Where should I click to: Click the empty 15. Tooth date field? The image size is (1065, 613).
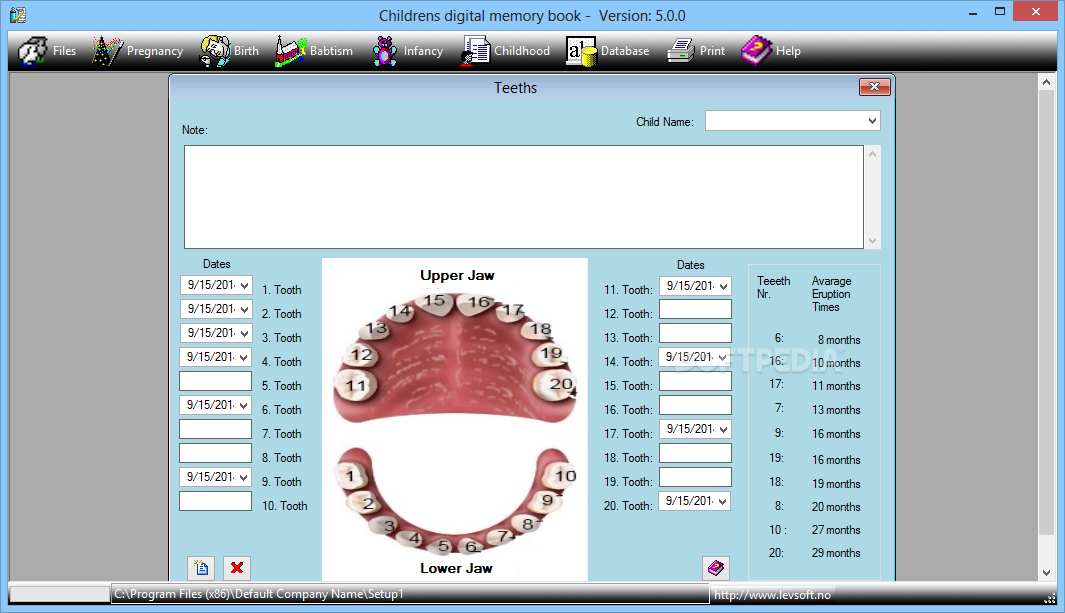click(695, 381)
